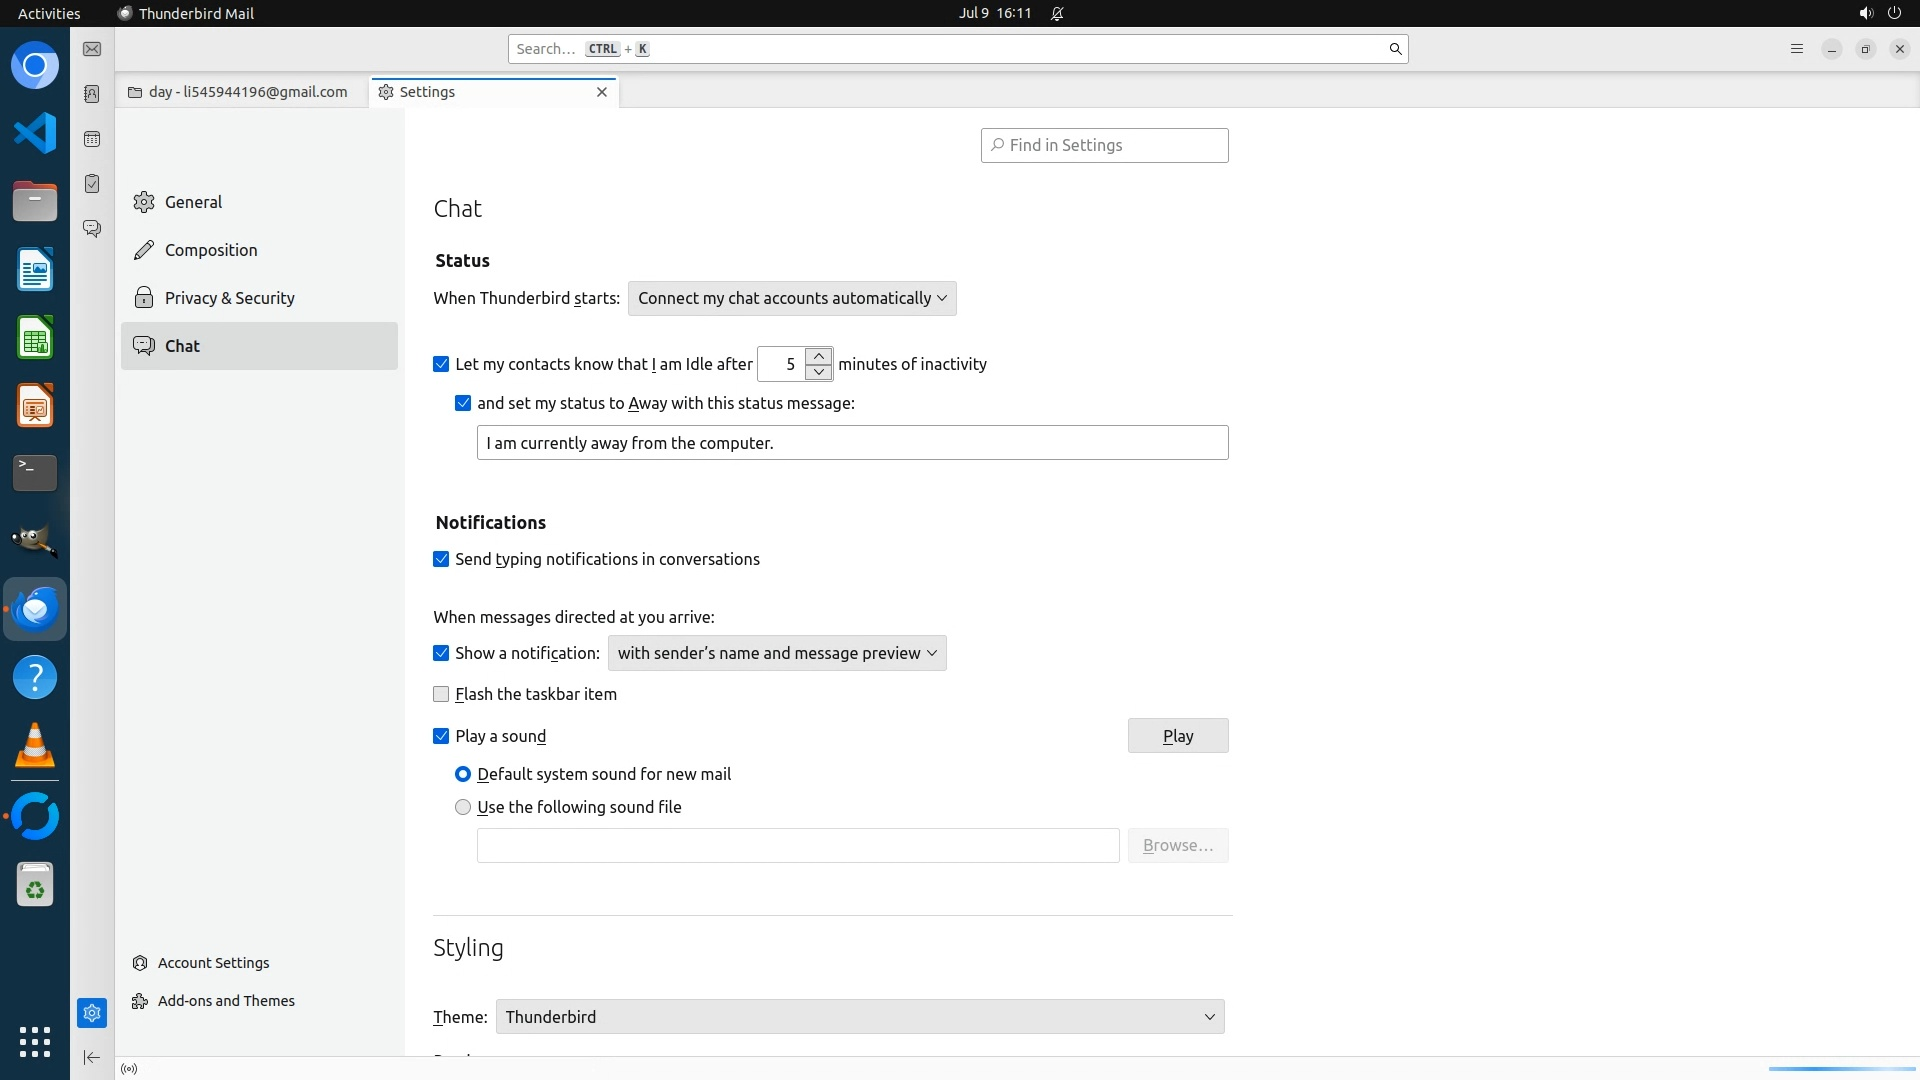
Task: Collapse the spaces toolbar
Action: point(92,1057)
